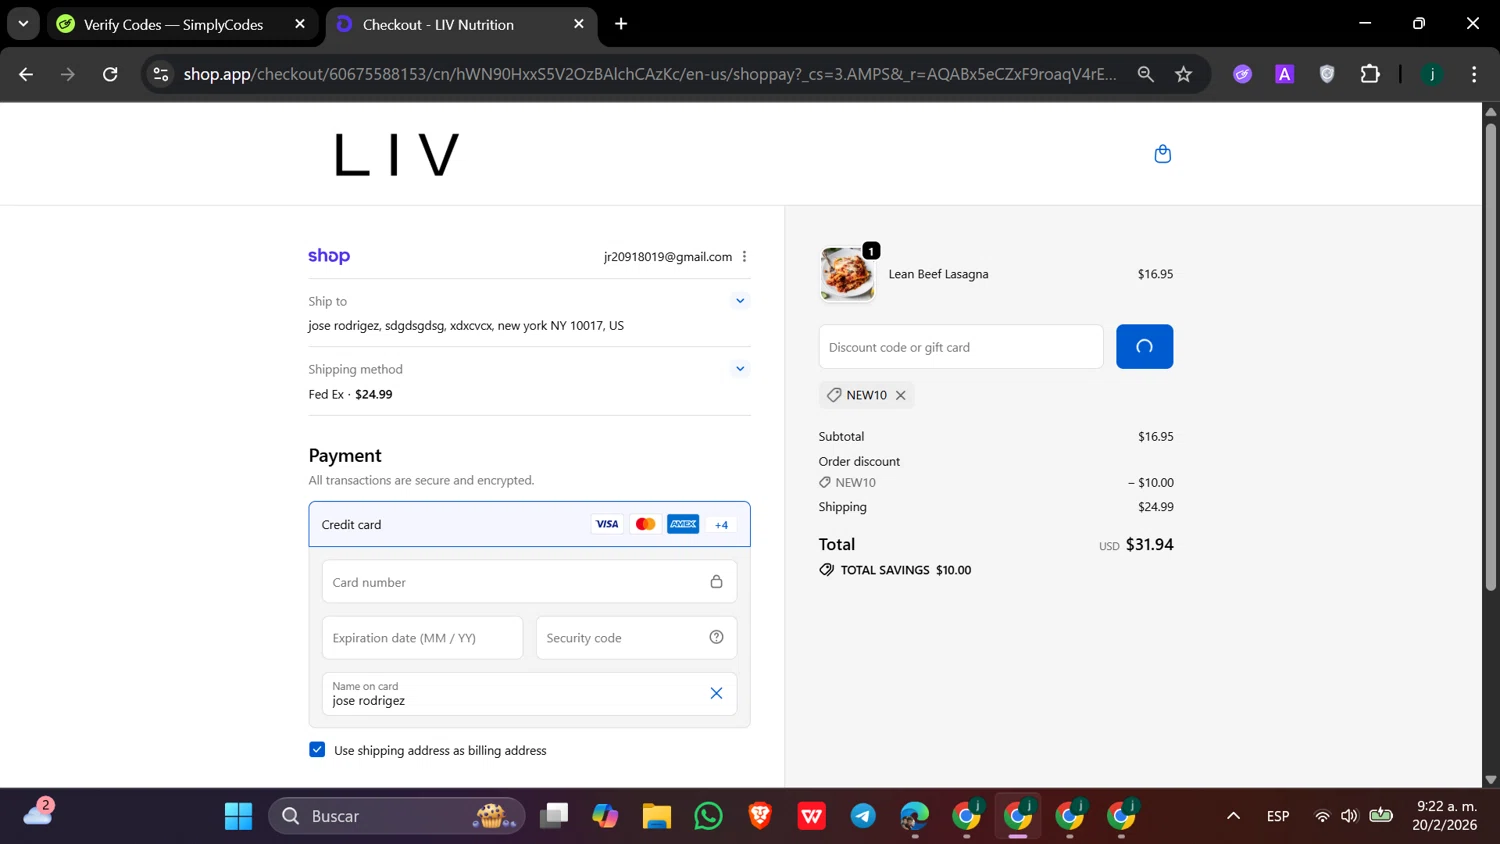
Task: Open the Extensions puzzle menu
Action: 1370,74
